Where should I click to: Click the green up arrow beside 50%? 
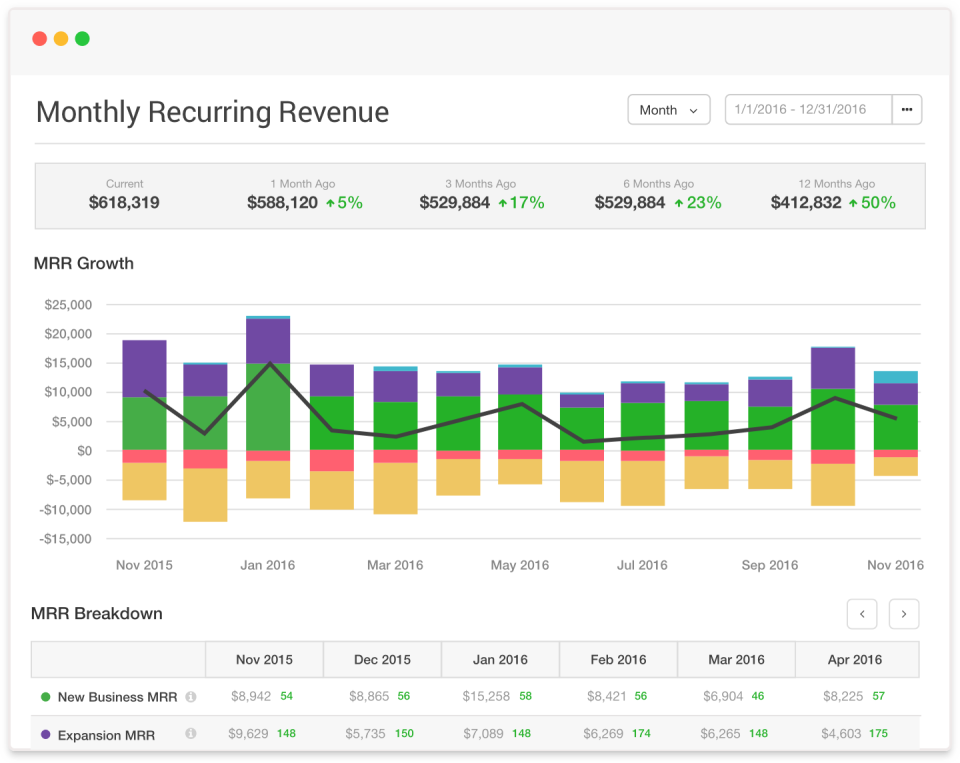(x=853, y=203)
